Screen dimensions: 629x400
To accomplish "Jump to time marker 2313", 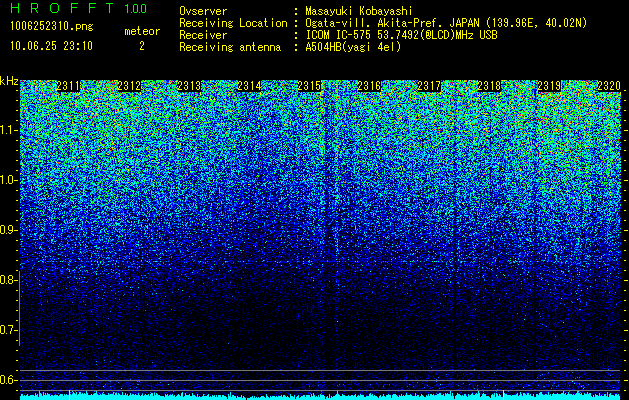I will click(x=189, y=86).
